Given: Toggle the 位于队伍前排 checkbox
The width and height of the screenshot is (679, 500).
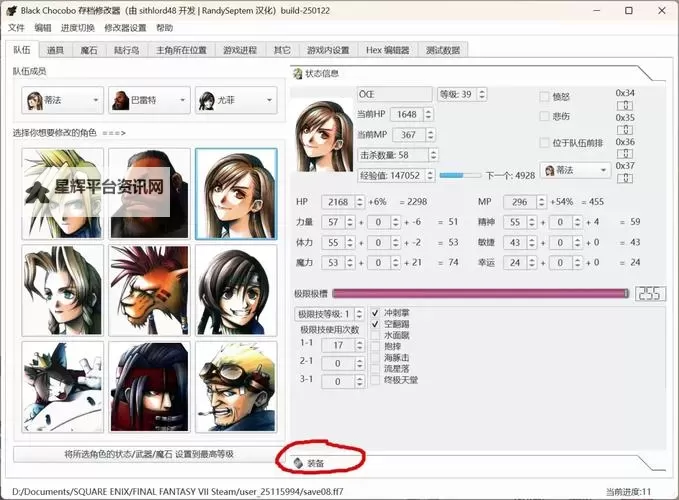Looking at the screenshot, I should click(544, 142).
